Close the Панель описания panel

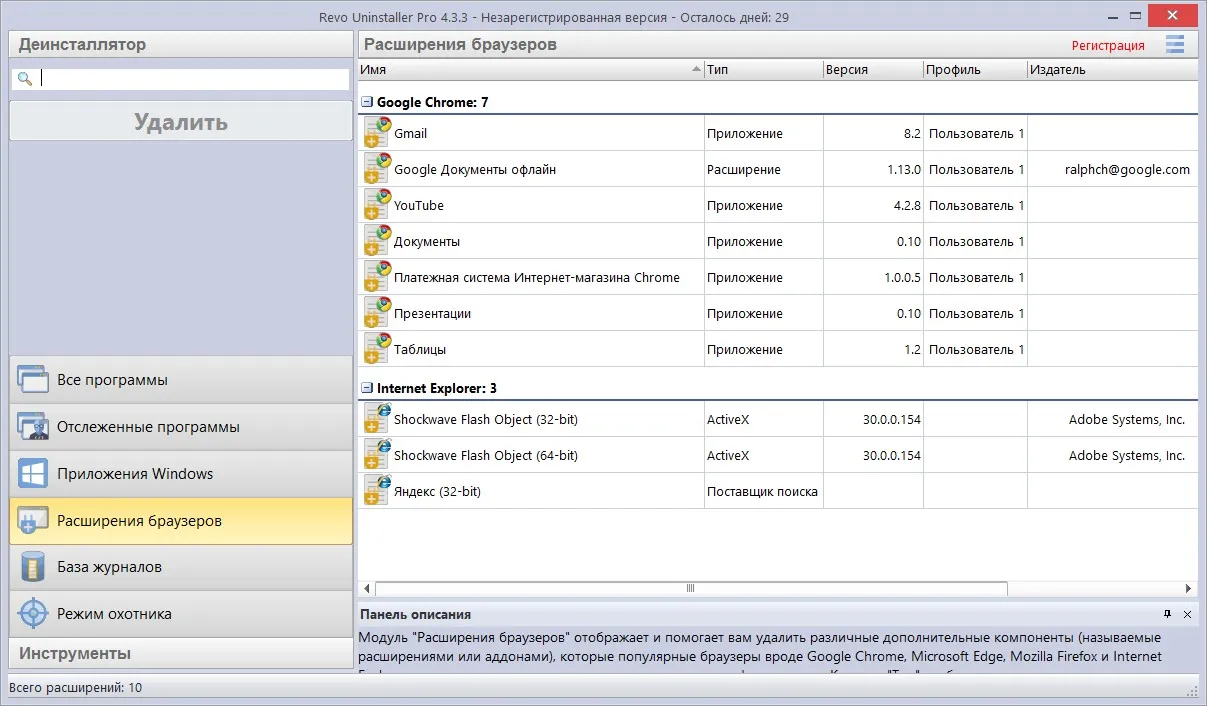pyautogui.click(x=1187, y=614)
